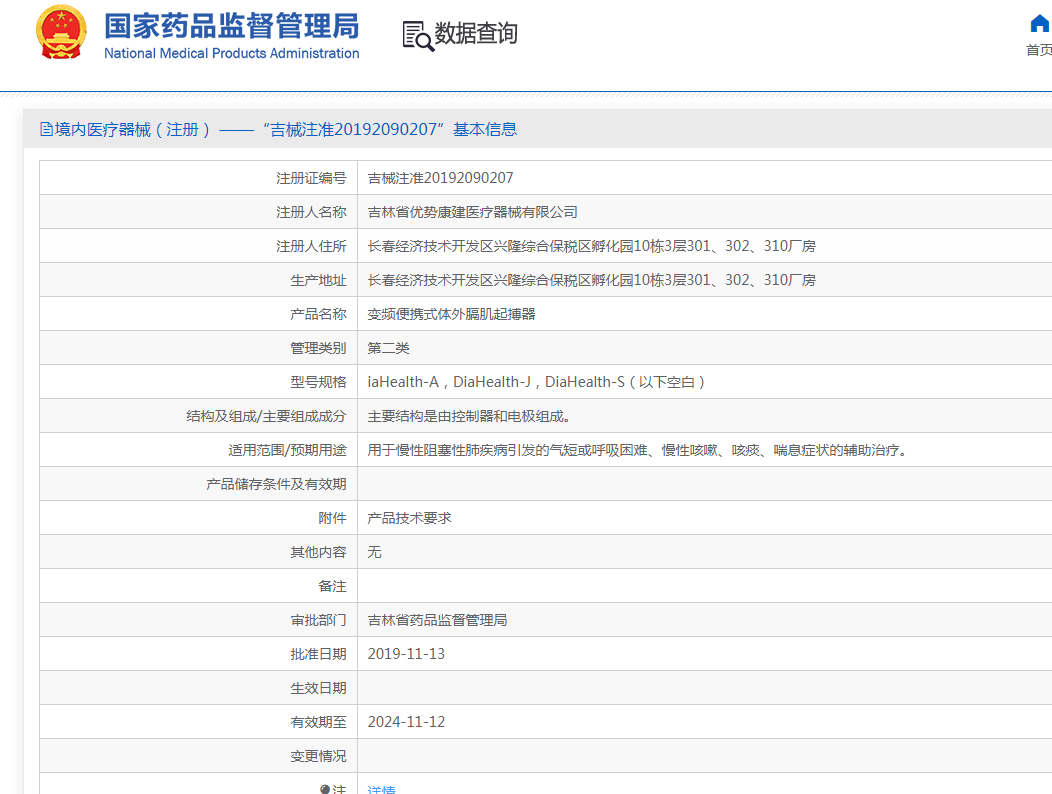Select the 审批部门 value 吉林省药品监督管理局
1052x794 pixels.
[x=437, y=619]
